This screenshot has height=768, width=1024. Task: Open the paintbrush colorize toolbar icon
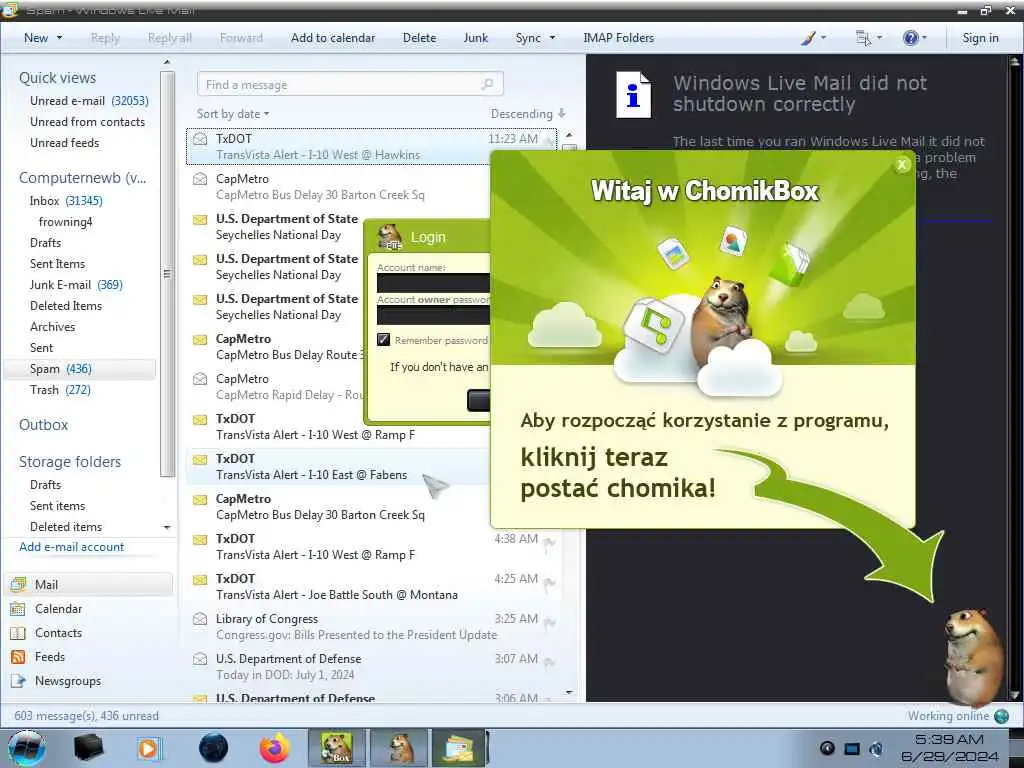coord(808,38)
